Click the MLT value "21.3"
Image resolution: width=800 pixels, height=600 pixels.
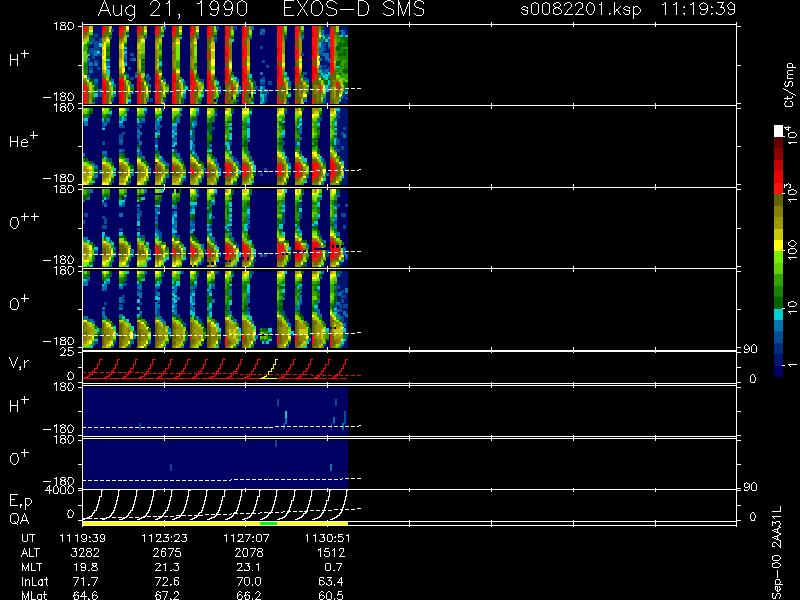(x=167, y=567)
